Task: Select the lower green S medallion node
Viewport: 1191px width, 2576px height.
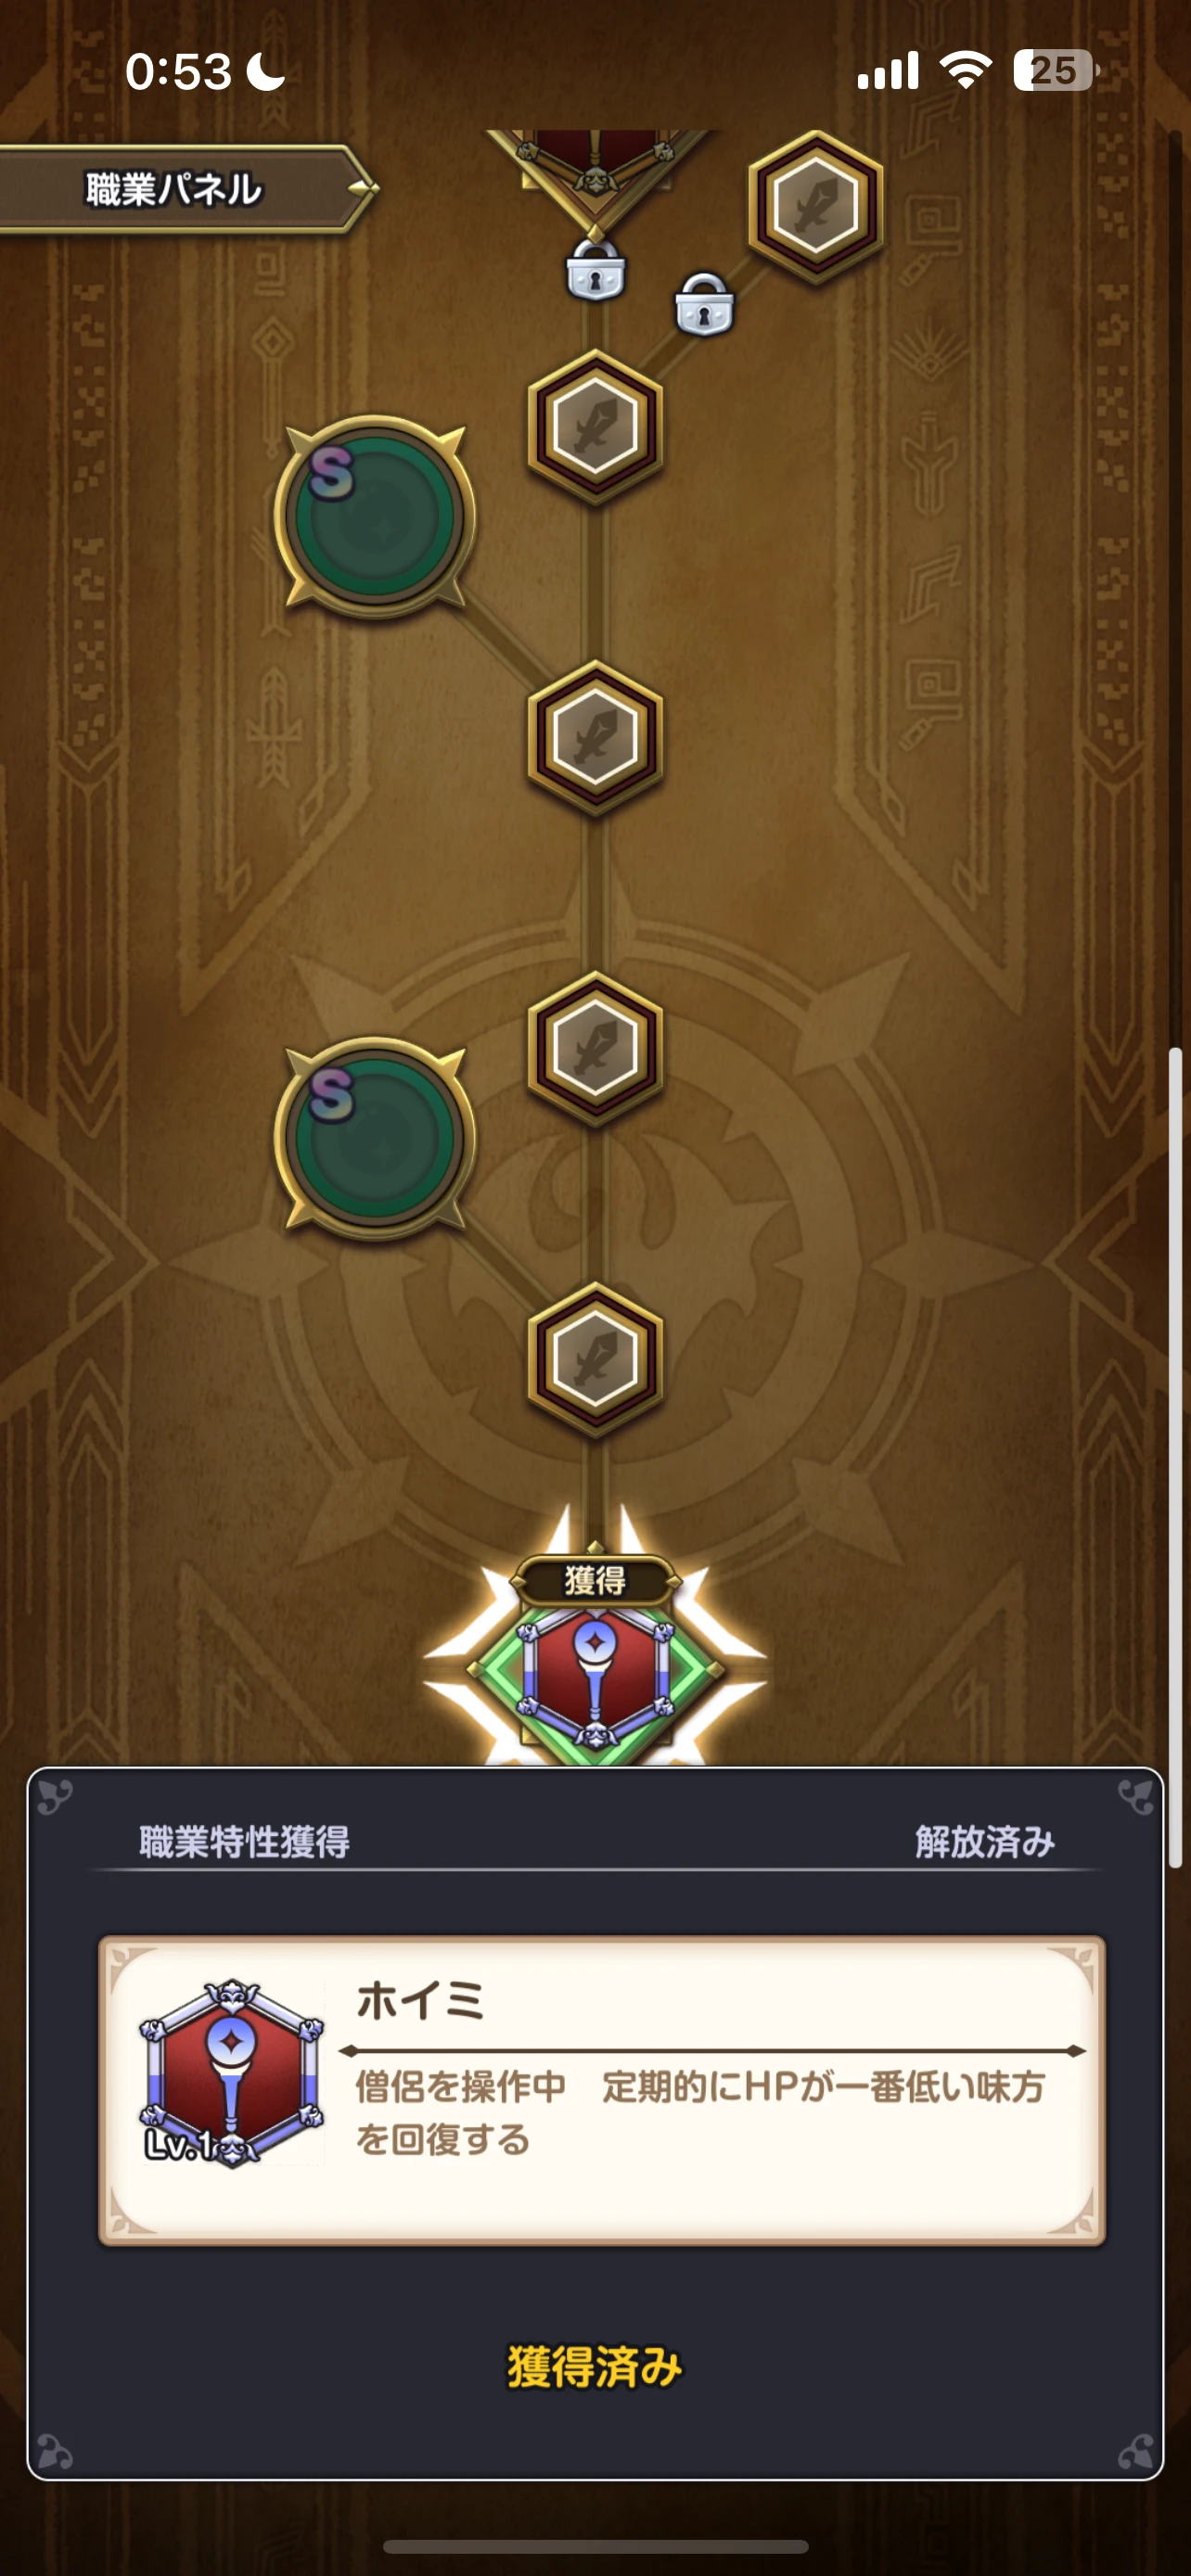Action: [374, 1138]
